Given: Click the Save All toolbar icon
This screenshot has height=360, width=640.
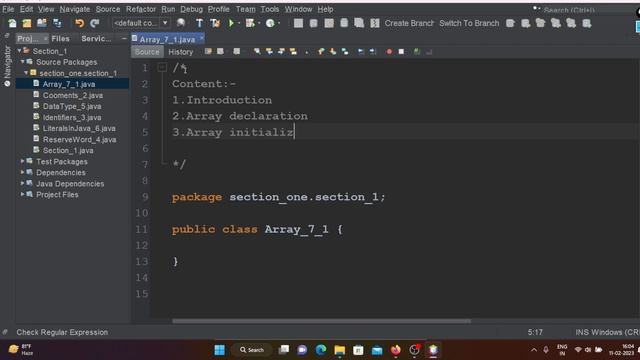Looking at the screenshot, I should tap(57, 23).
